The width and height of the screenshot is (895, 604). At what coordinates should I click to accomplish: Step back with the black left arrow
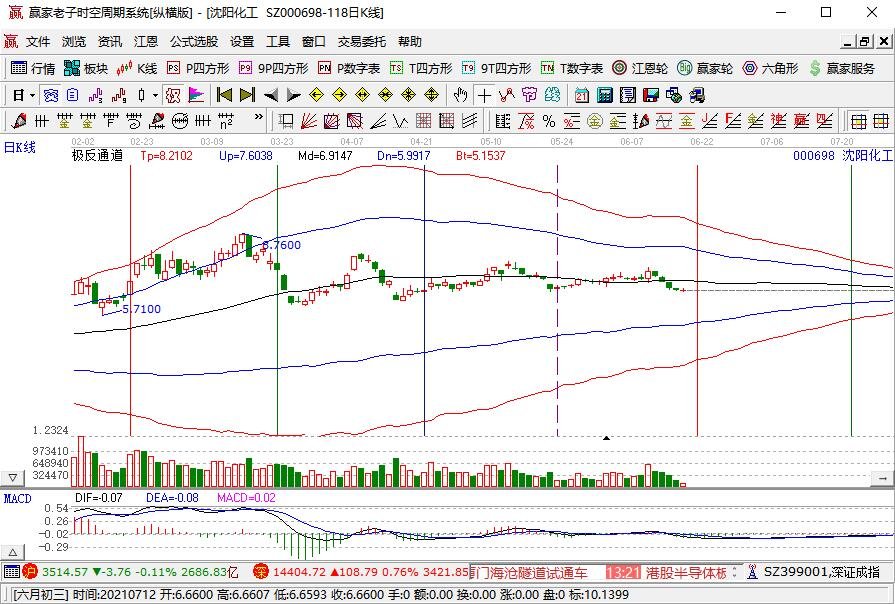(x=271, y=95)
